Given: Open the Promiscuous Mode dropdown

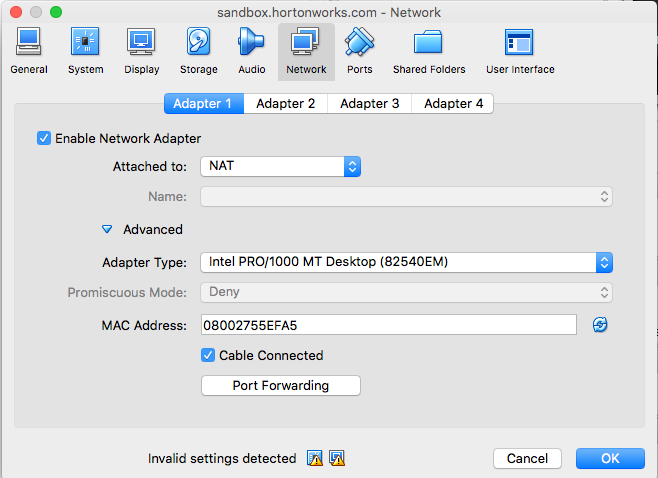Looking at the screenshot, I should point(406,292).
